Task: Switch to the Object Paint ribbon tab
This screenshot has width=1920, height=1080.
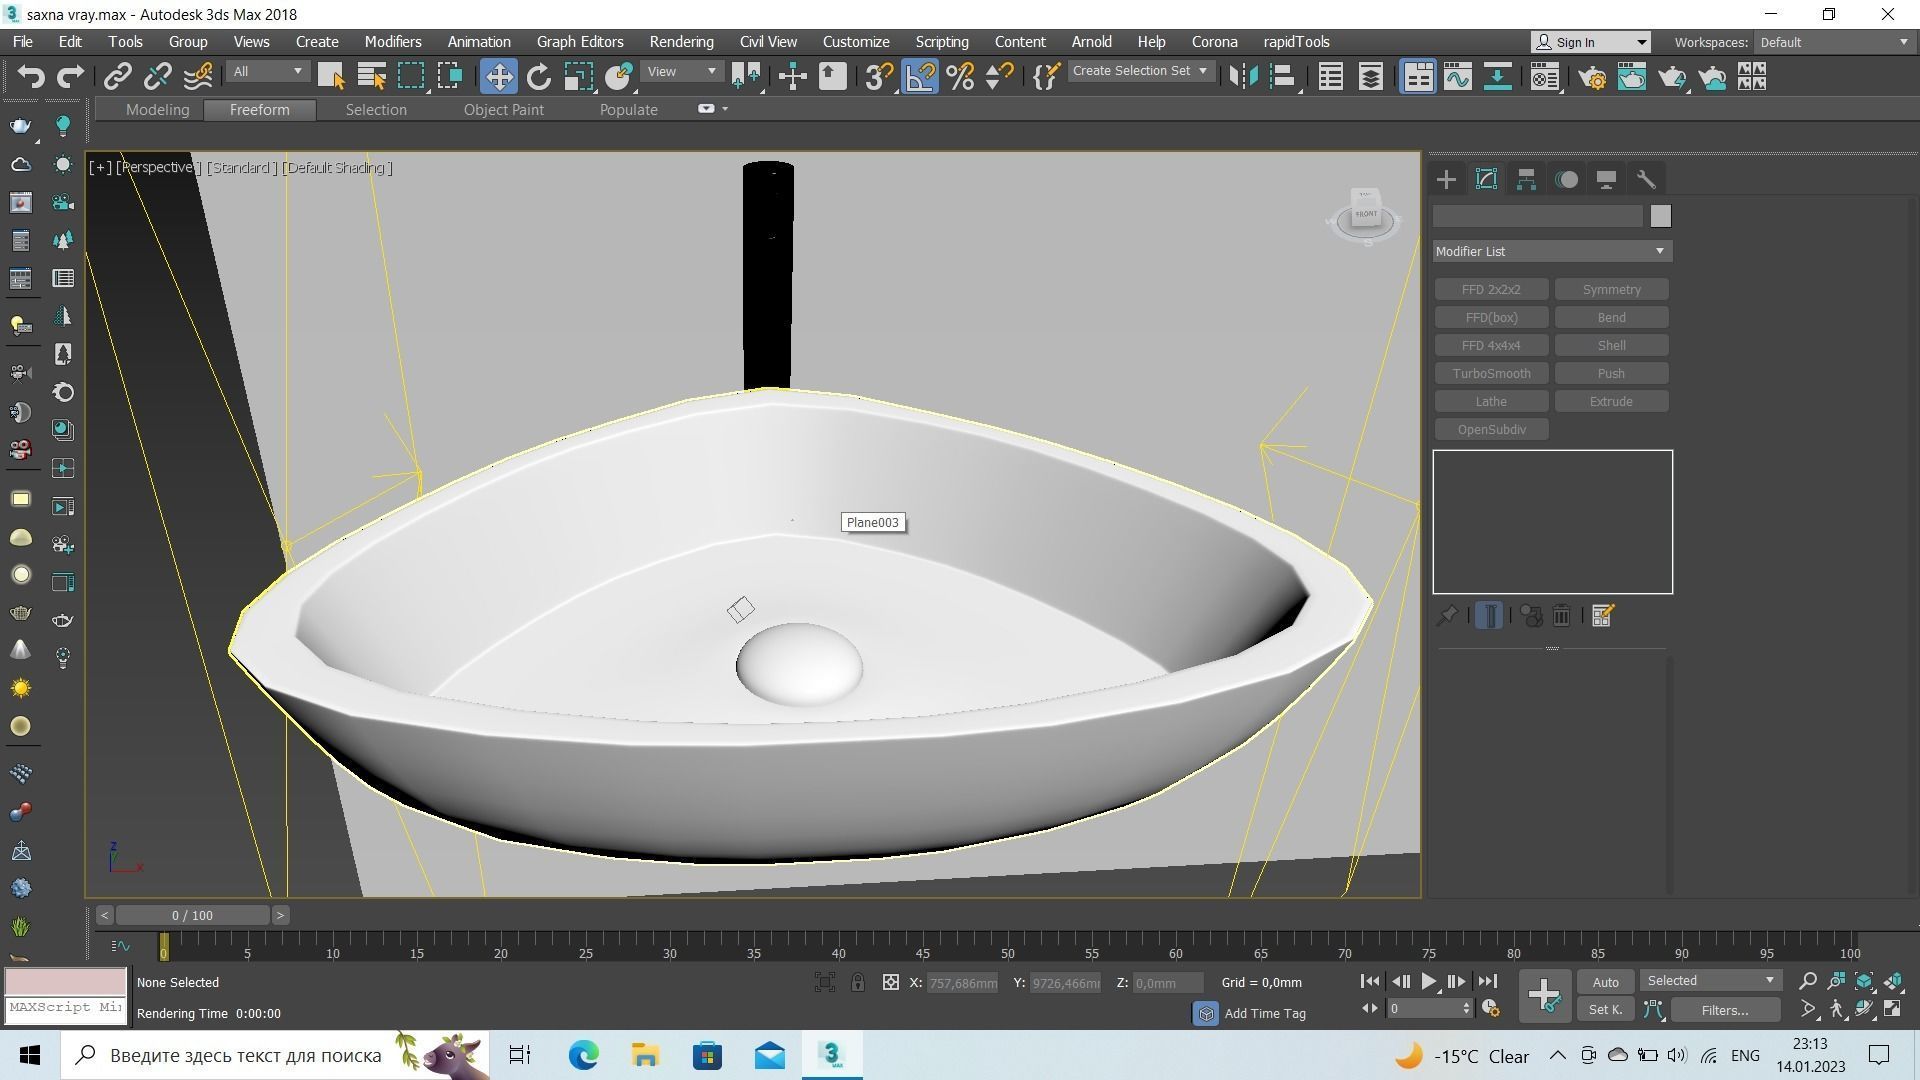Action: [503, 110]
